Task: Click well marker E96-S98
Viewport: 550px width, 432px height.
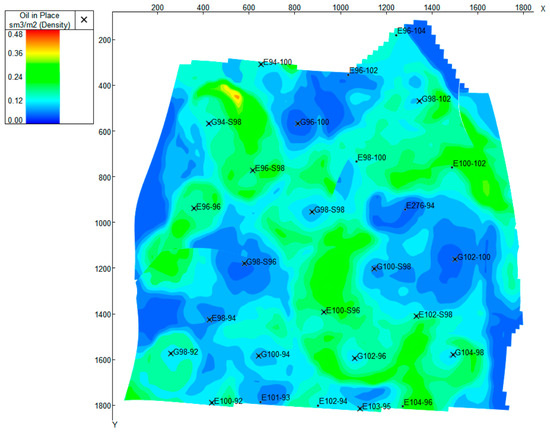Action: coord(253,170)
